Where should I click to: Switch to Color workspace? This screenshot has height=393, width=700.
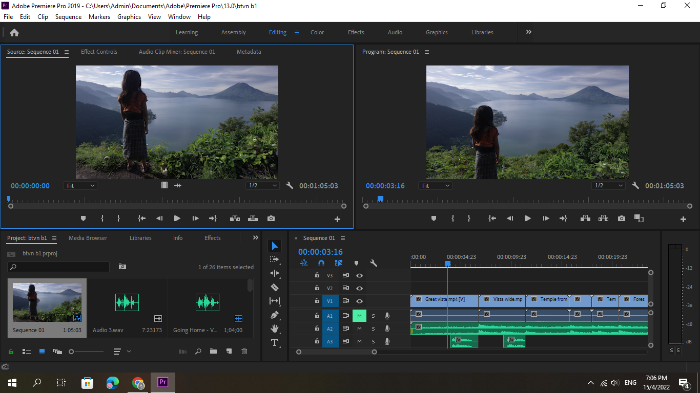[317, 32]
